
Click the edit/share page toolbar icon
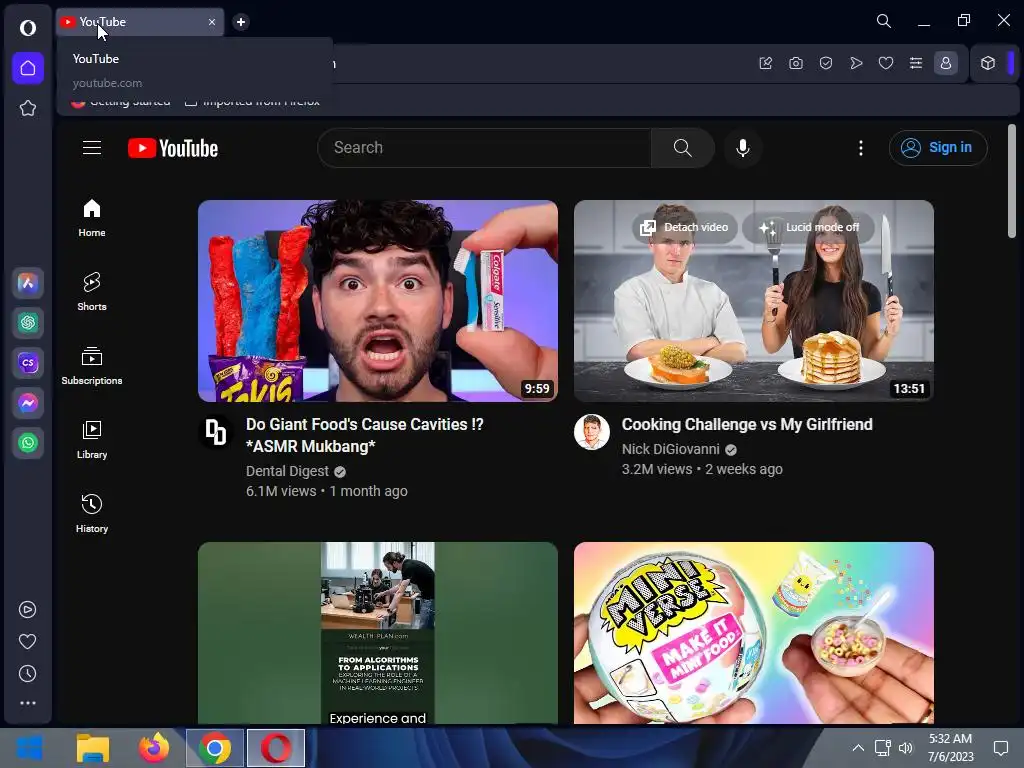pos(766,63)
